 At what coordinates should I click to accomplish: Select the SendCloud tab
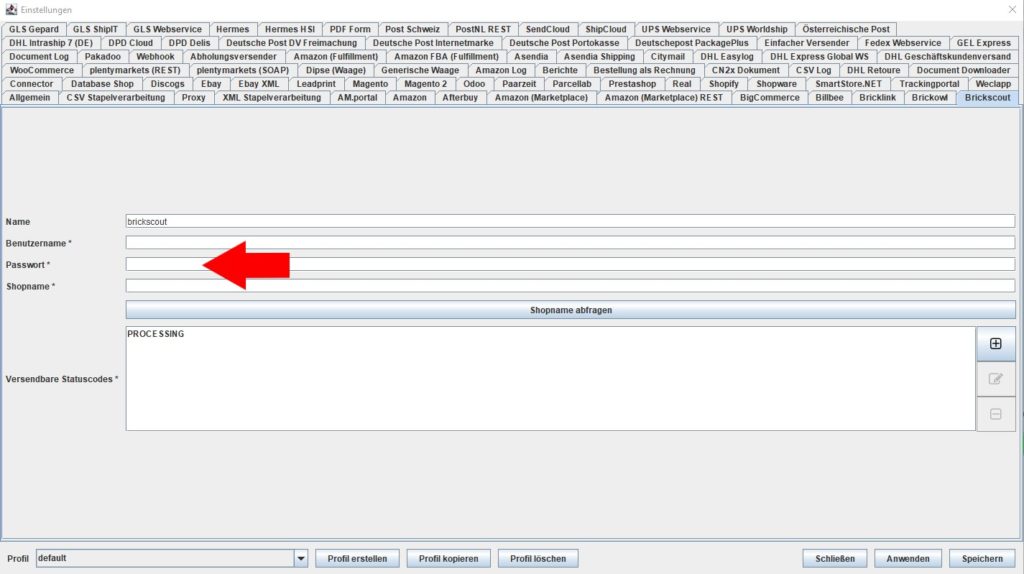pos(547,29)
